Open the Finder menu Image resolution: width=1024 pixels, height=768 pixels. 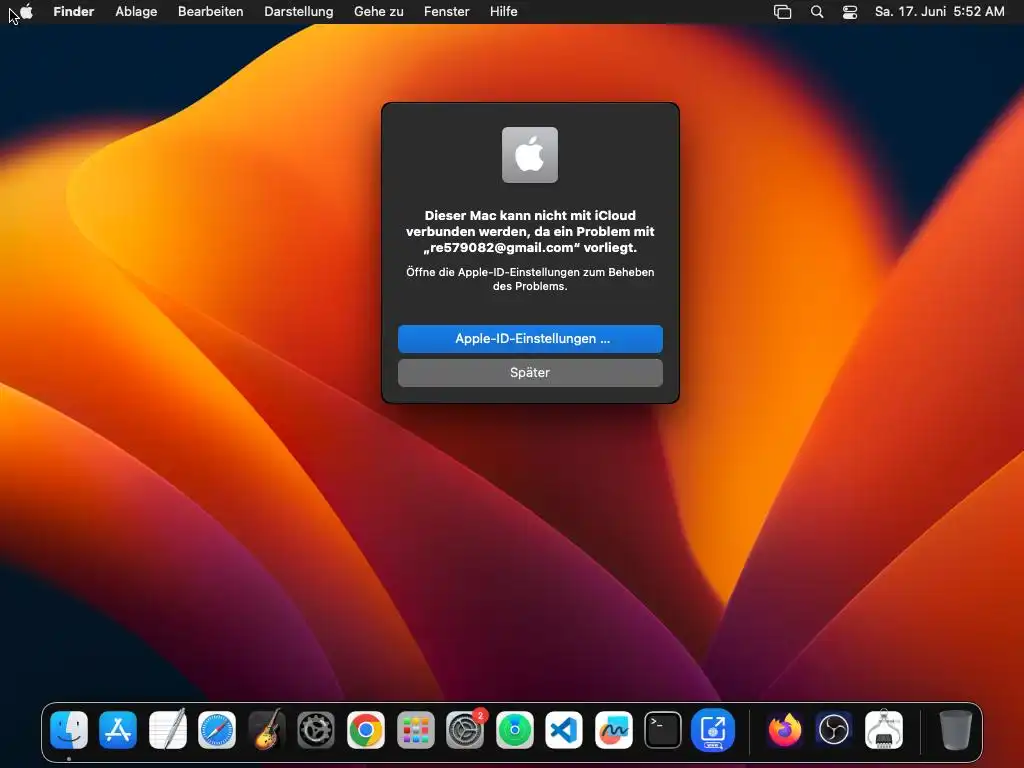tap(74, 11)
